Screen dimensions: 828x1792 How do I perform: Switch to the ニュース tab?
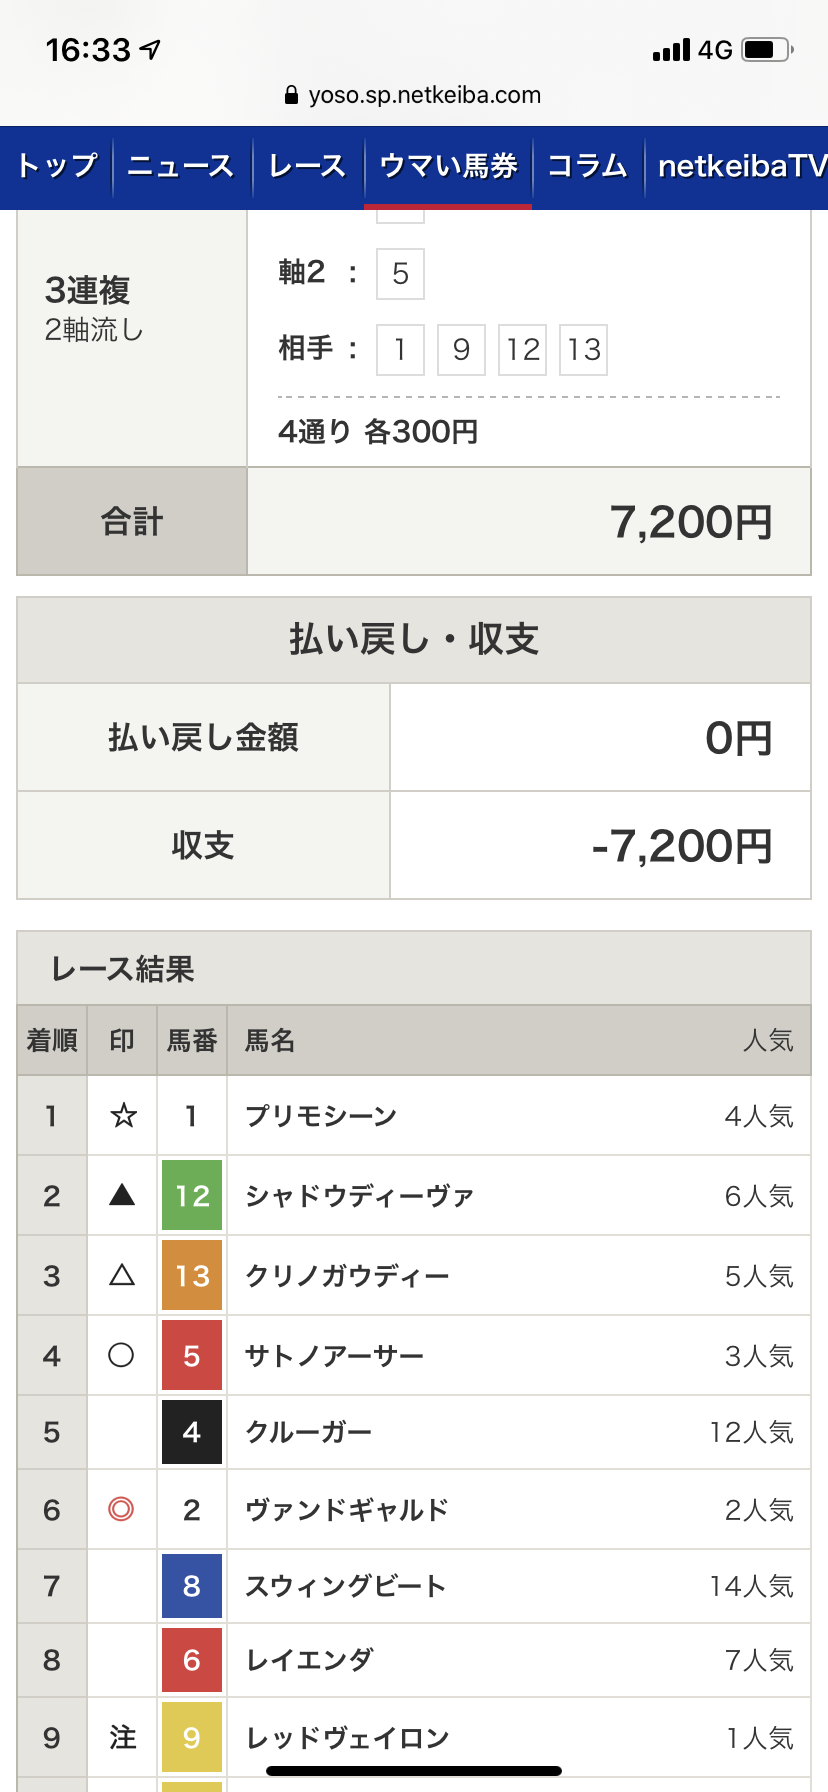tap(181, 166)
